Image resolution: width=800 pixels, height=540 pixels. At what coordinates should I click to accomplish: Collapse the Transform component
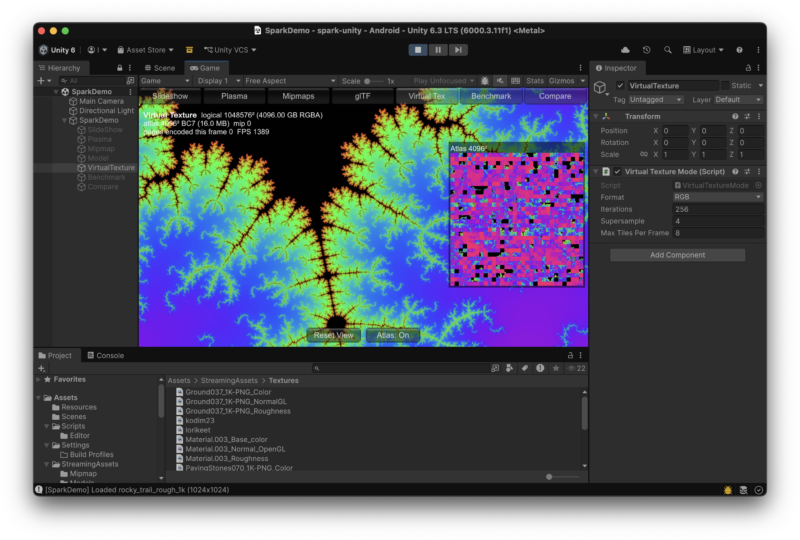[595, 116]
